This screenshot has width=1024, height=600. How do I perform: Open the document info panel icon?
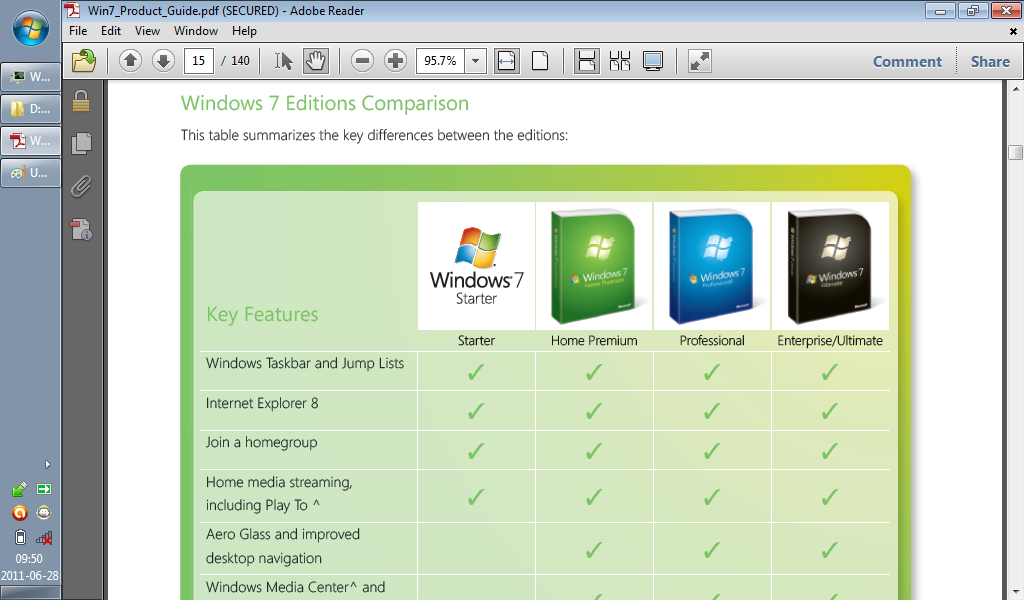(x=81, y=229)
